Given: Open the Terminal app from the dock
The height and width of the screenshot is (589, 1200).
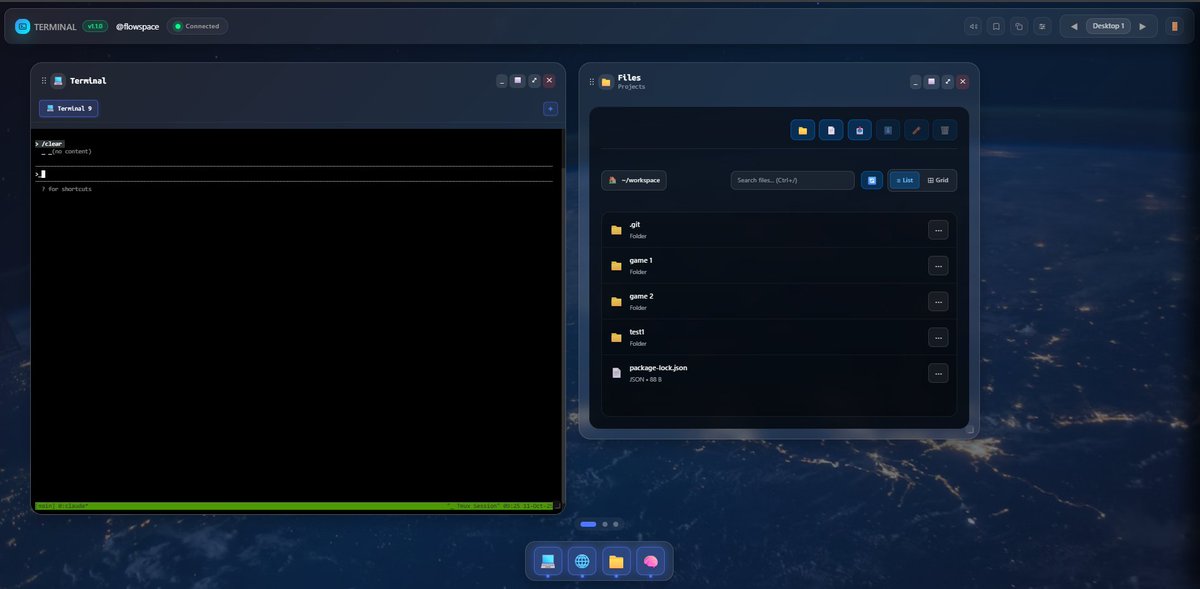Looking at the screenshot, I should pyautogui.click(x=547, y=561).
